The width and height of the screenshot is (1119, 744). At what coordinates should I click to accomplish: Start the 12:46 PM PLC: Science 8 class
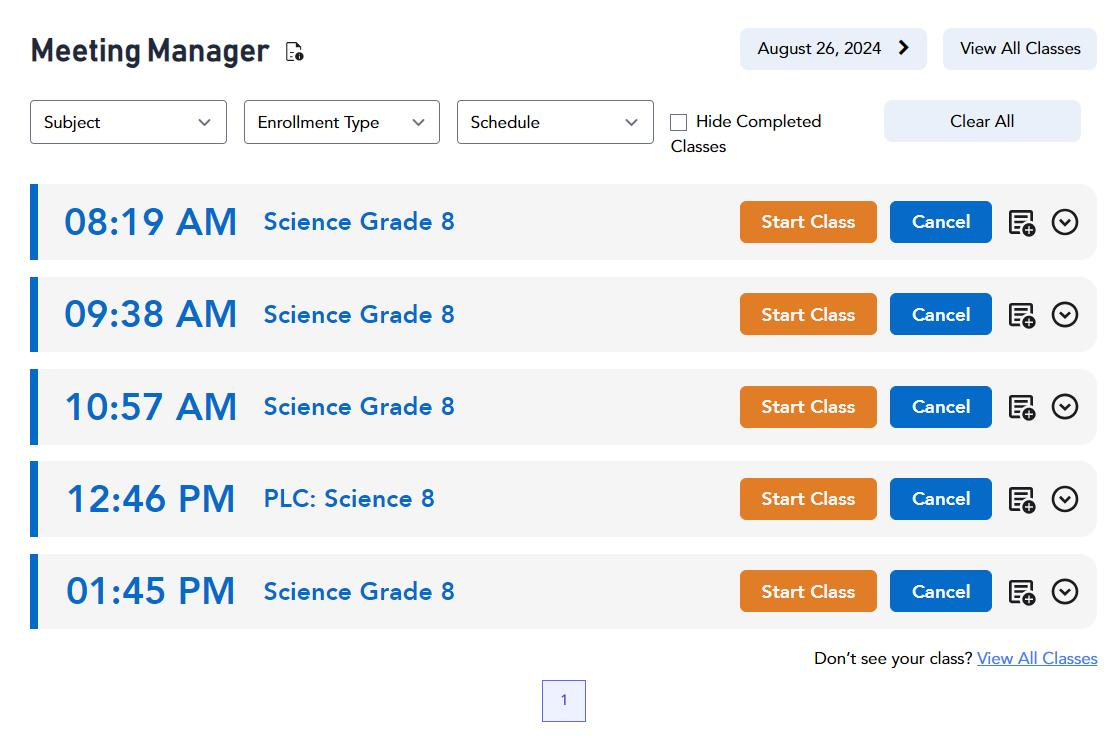(808, 499)
